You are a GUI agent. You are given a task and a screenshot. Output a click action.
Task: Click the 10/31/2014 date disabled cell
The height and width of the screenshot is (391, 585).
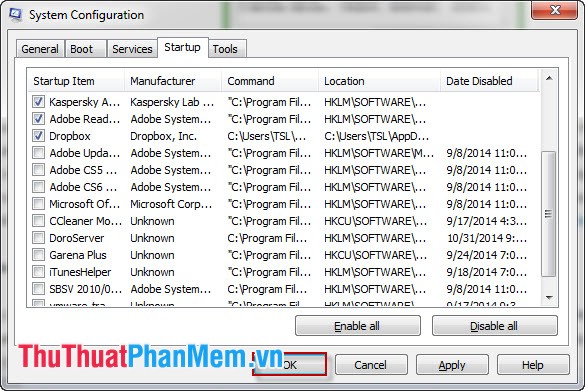pos(487,238)
